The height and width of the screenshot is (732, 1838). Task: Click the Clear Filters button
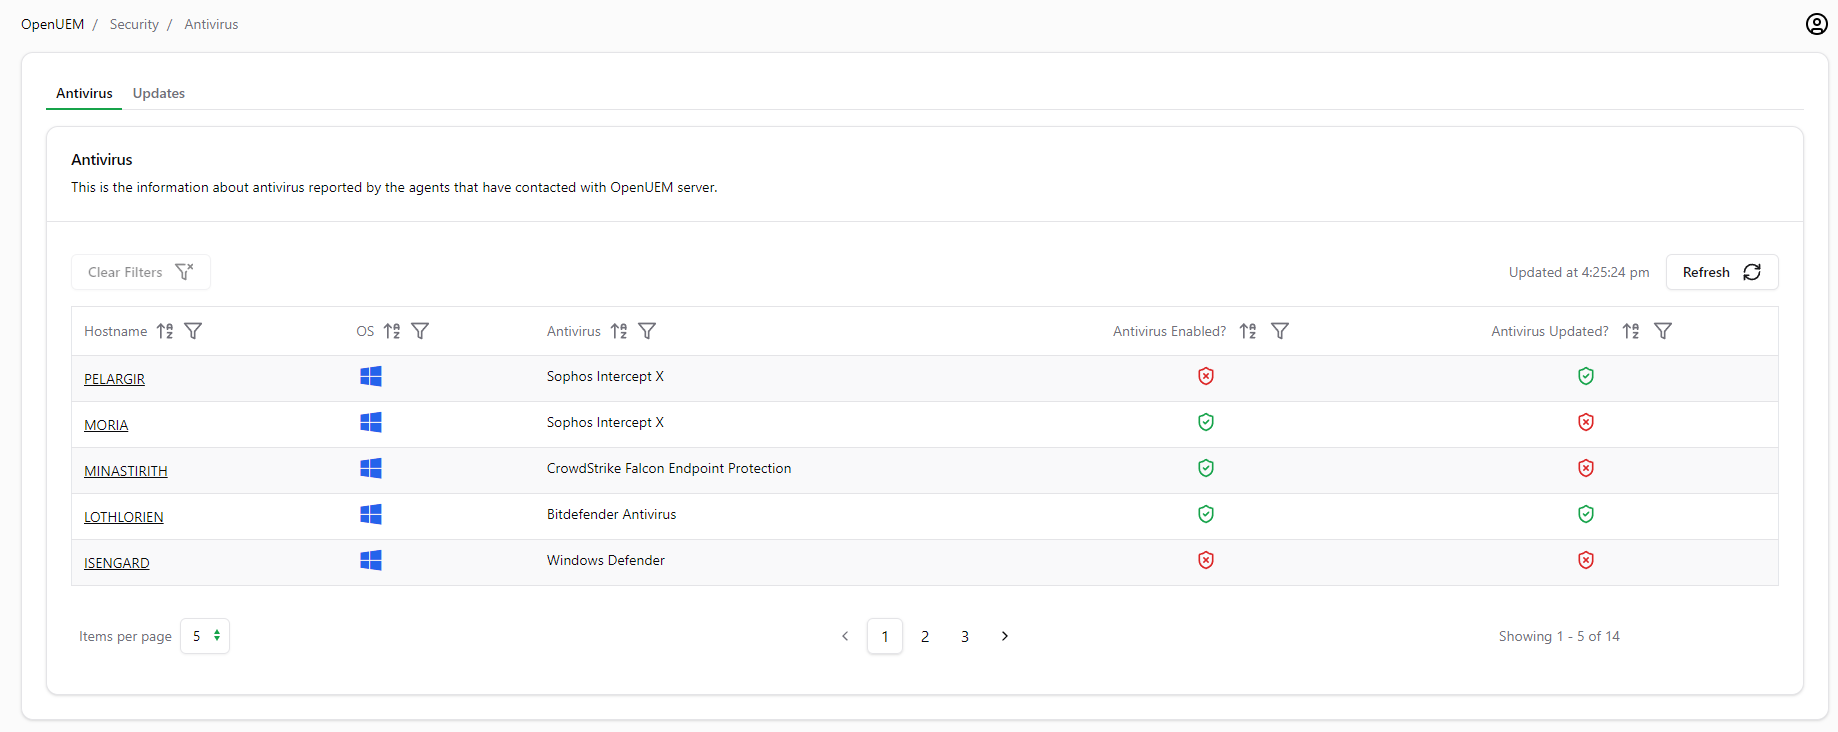point(141,272)
